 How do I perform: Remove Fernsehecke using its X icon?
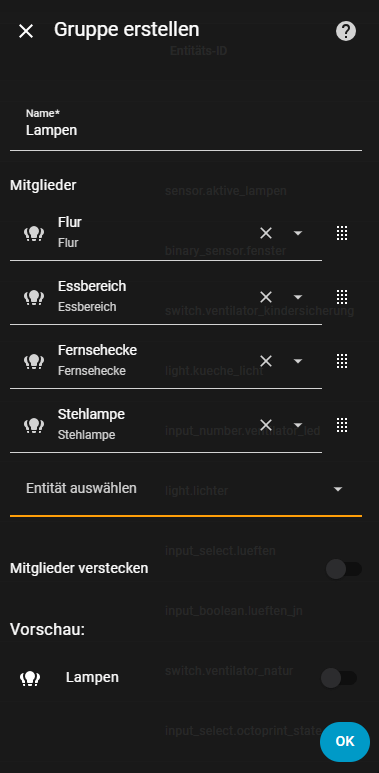coord(266,361)
